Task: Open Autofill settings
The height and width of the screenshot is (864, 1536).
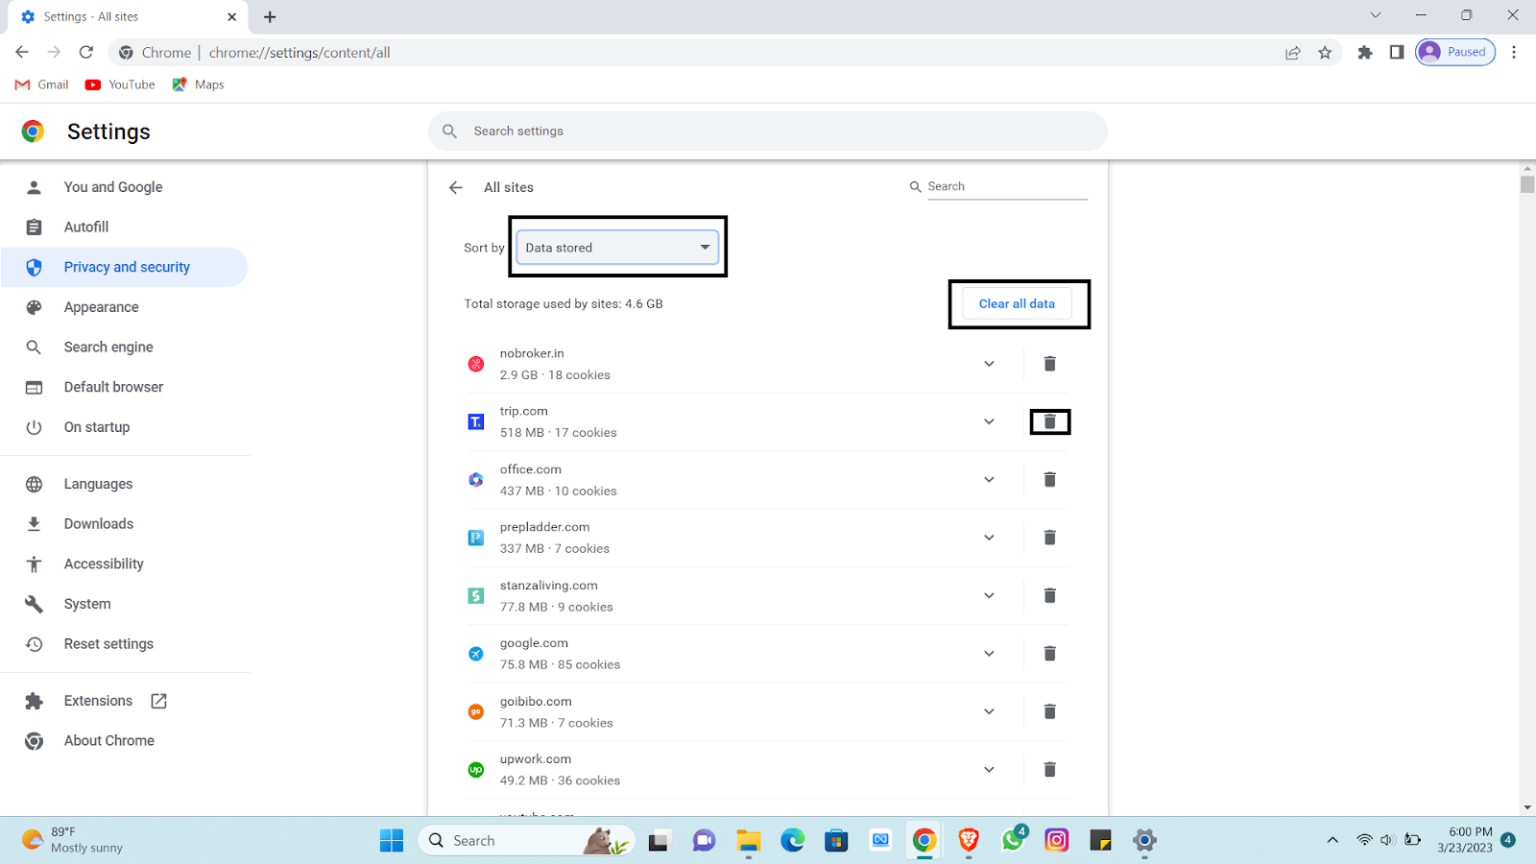Action: click(87, 227)
